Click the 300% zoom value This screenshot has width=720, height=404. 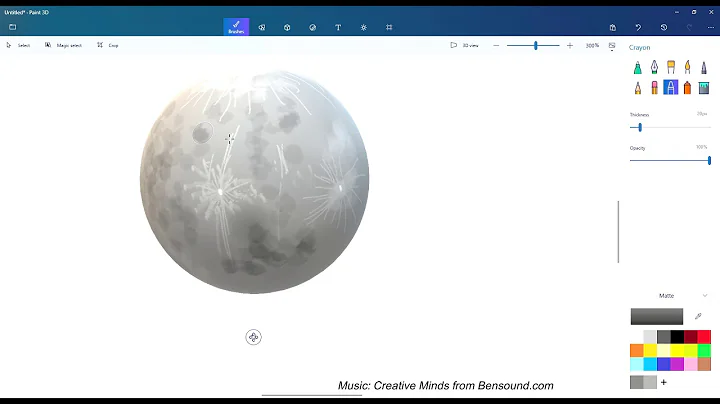592,45
